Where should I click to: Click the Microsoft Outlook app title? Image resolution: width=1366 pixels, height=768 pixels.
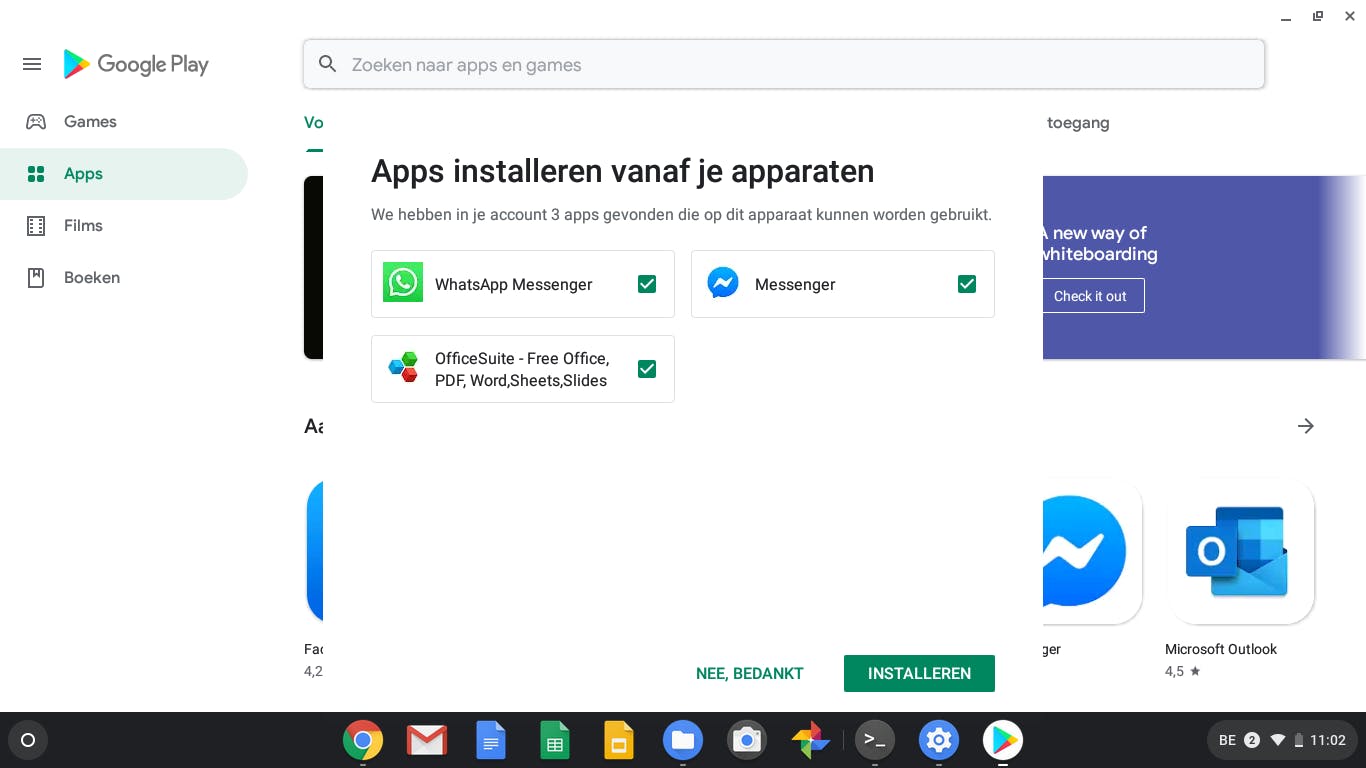click(1221, 649)
